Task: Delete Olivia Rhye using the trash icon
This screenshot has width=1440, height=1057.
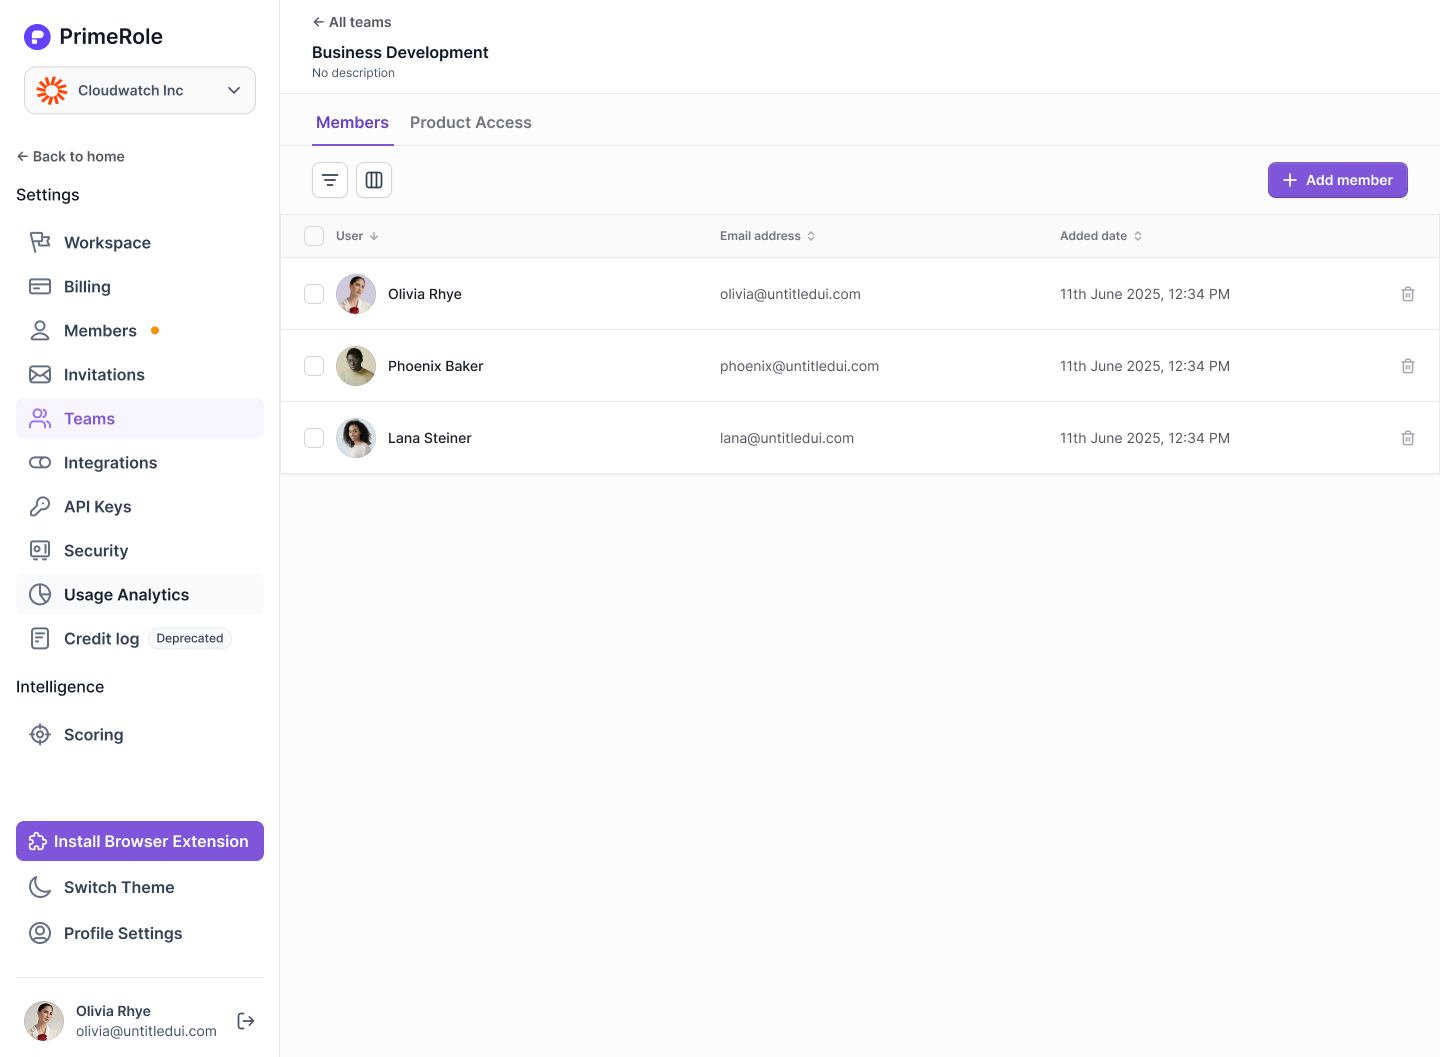Action: (1407, 294)
